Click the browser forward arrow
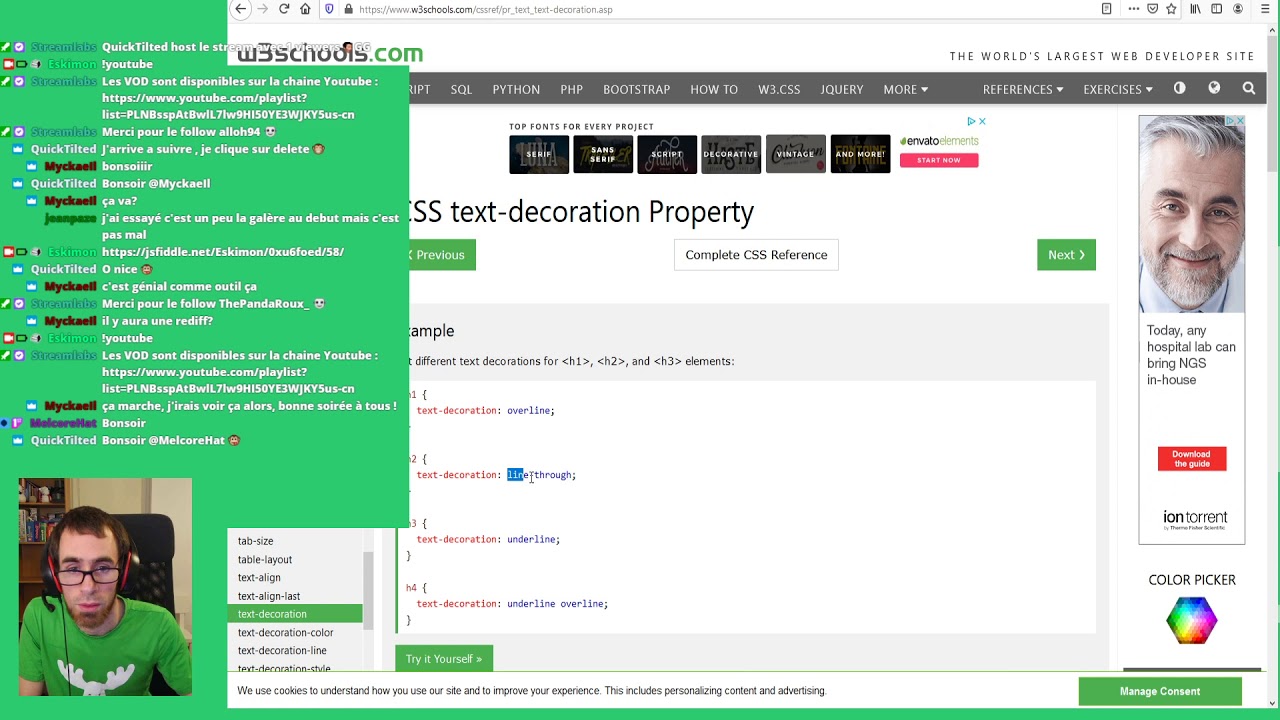The height and width of the screenshot is (720, 1280). pyautogui.click(x=263, y=9)
